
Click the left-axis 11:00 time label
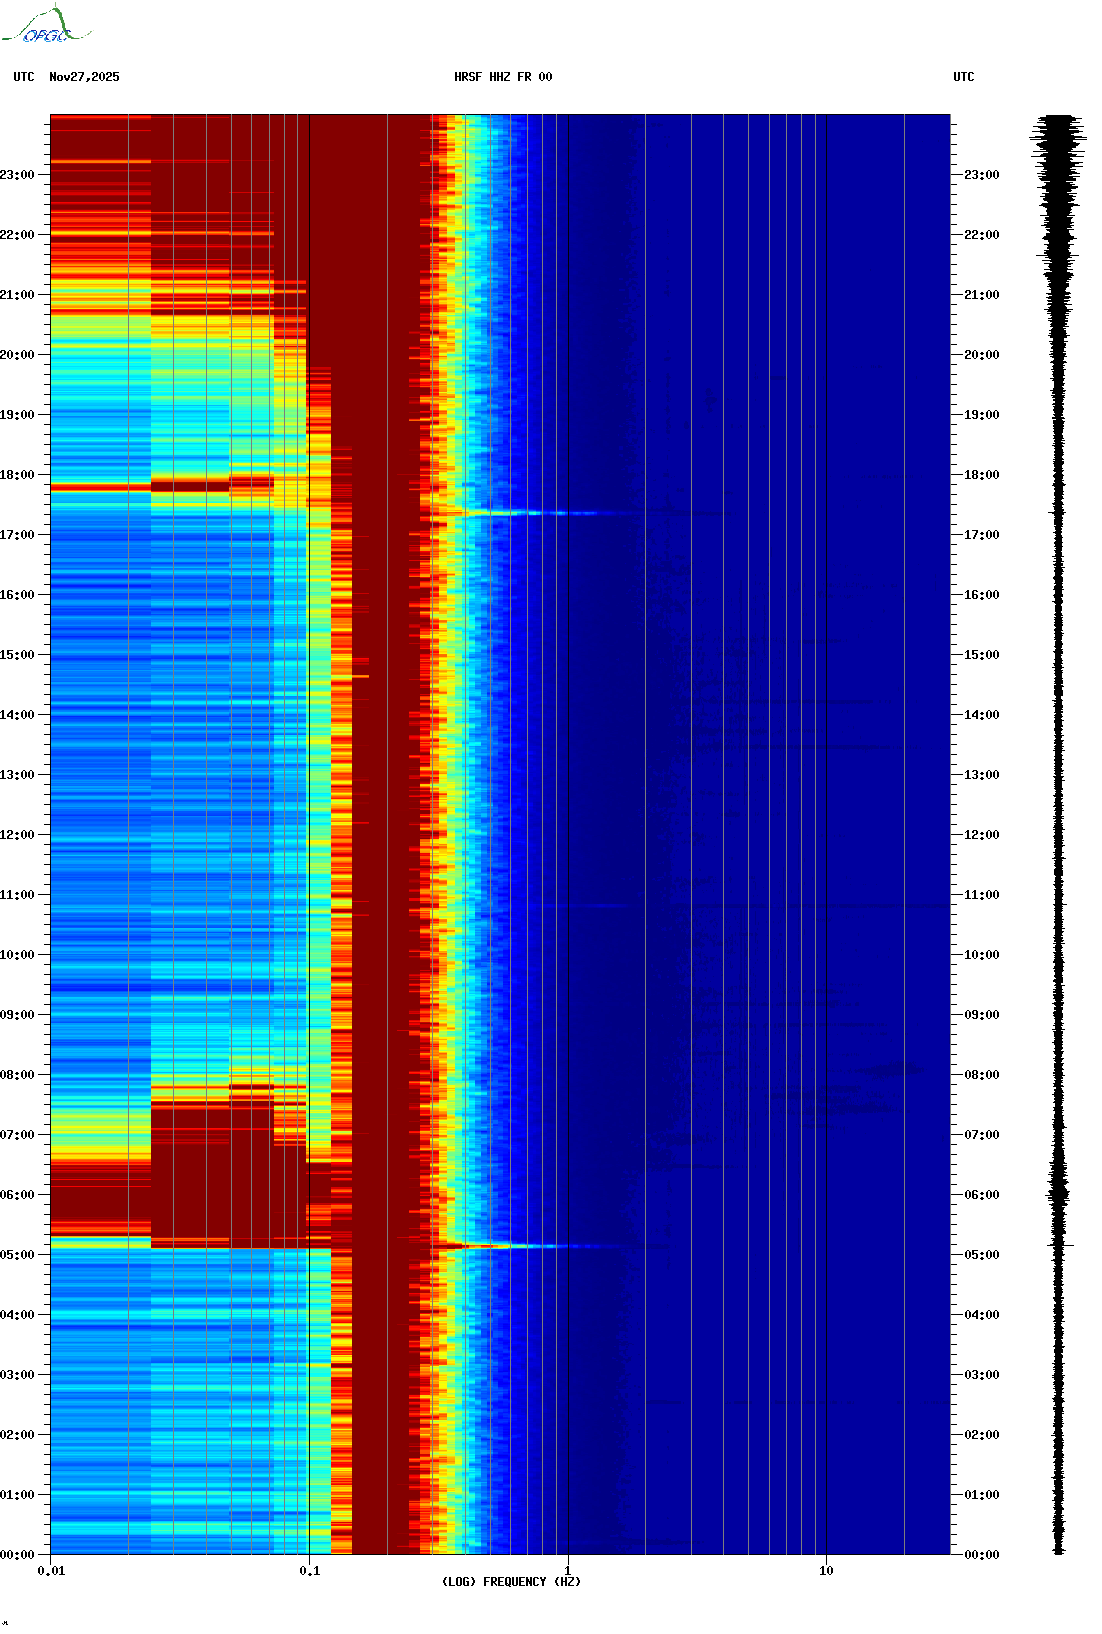click(17, 895)
